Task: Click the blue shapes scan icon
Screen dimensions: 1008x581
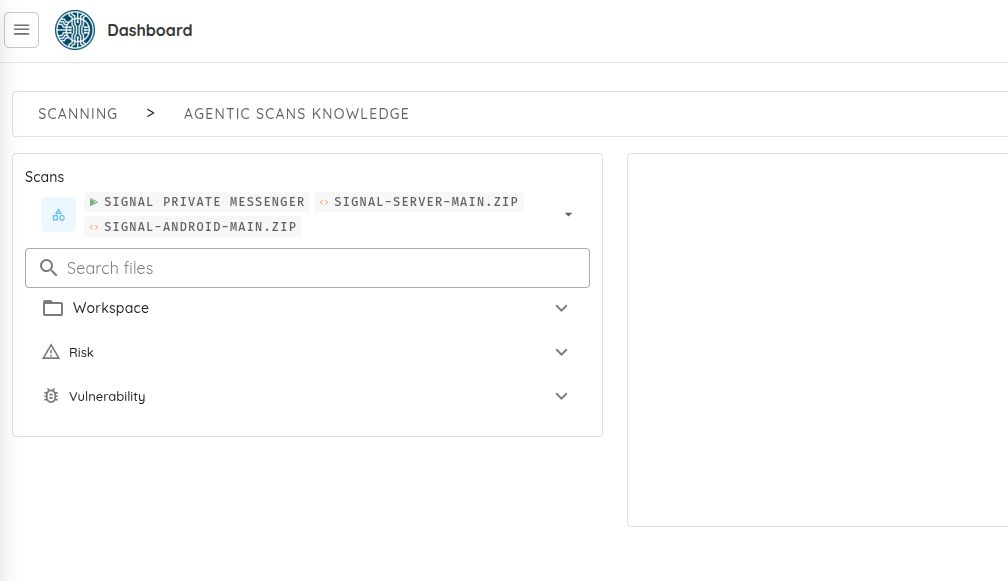Action: (58, 215)
